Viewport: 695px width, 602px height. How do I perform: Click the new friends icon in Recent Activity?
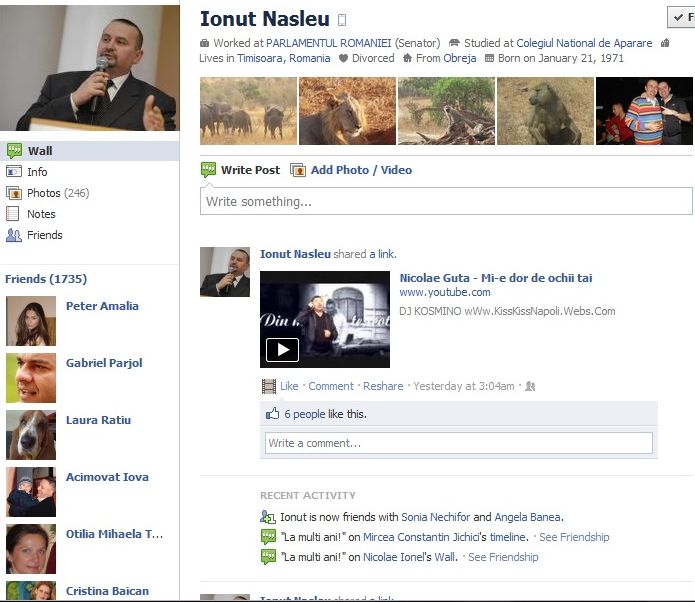click(x=268, y=517)
